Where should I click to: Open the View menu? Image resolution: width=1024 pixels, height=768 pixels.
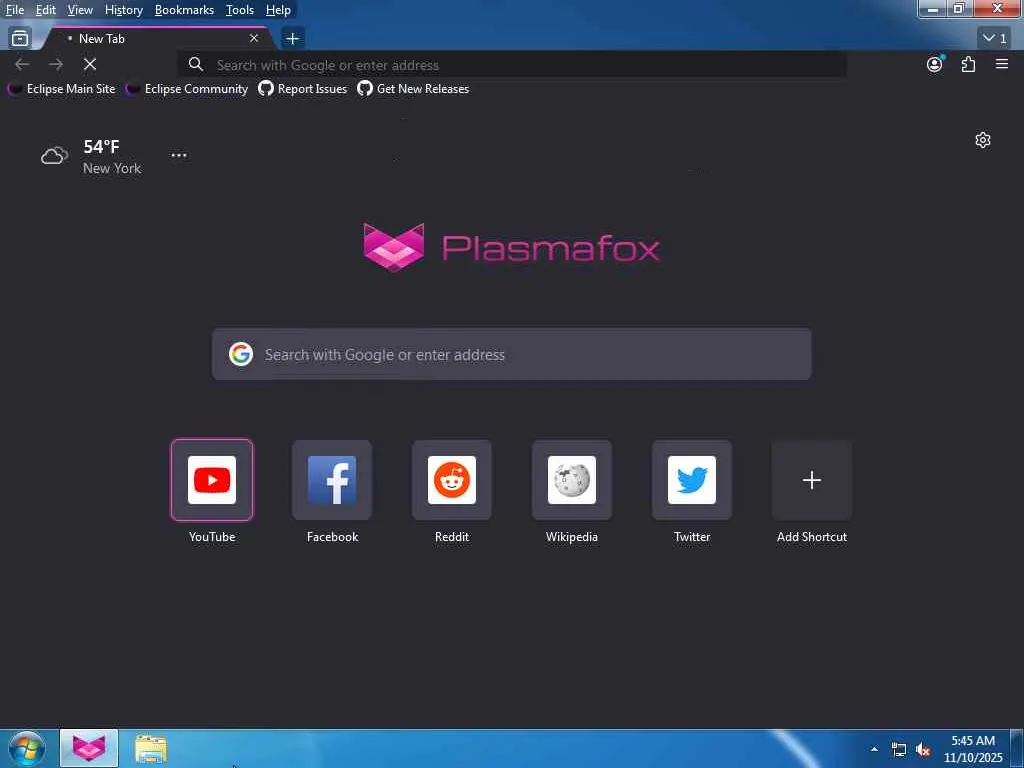point(80,10)
